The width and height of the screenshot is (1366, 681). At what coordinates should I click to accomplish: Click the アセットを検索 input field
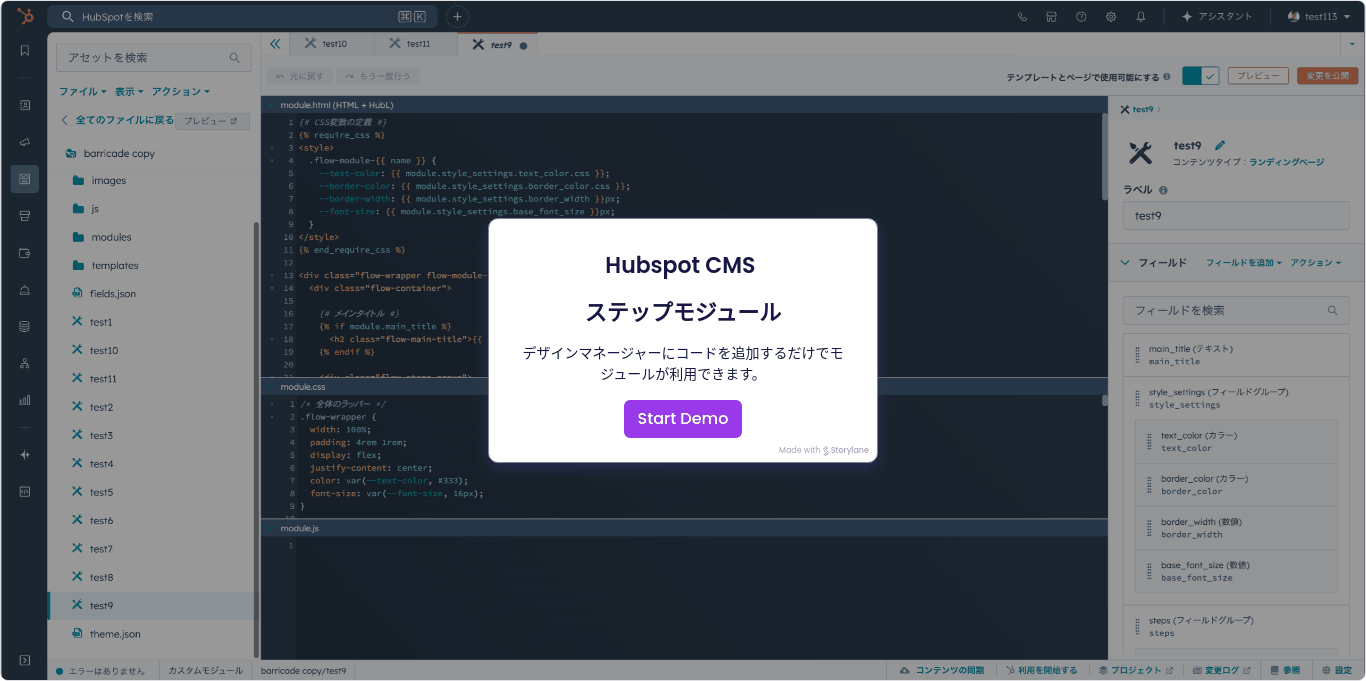pyautogui.click(x=153, y=58)
